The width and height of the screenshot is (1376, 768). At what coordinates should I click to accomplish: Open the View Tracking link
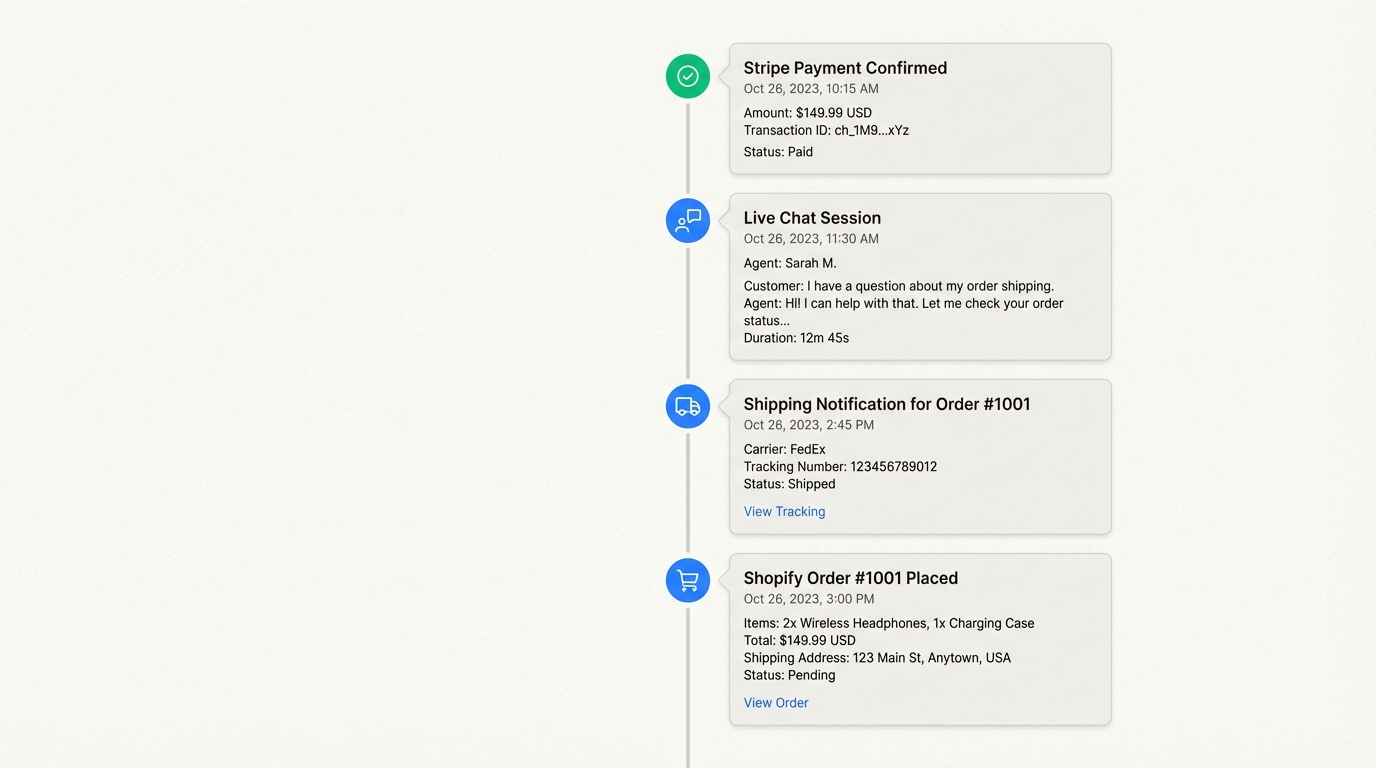[784, 511]
